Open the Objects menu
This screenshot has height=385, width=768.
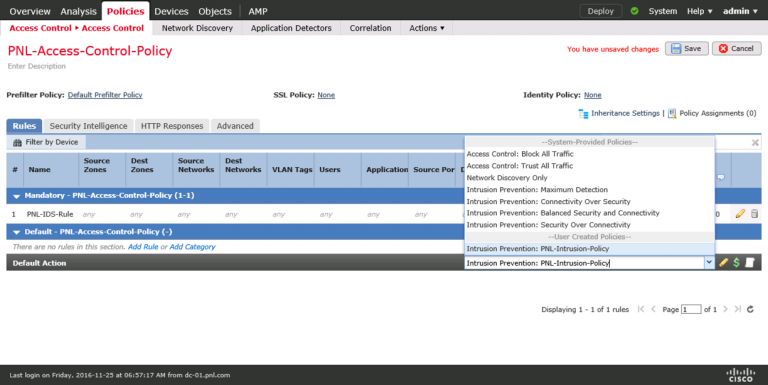click(x=215, y=11)
